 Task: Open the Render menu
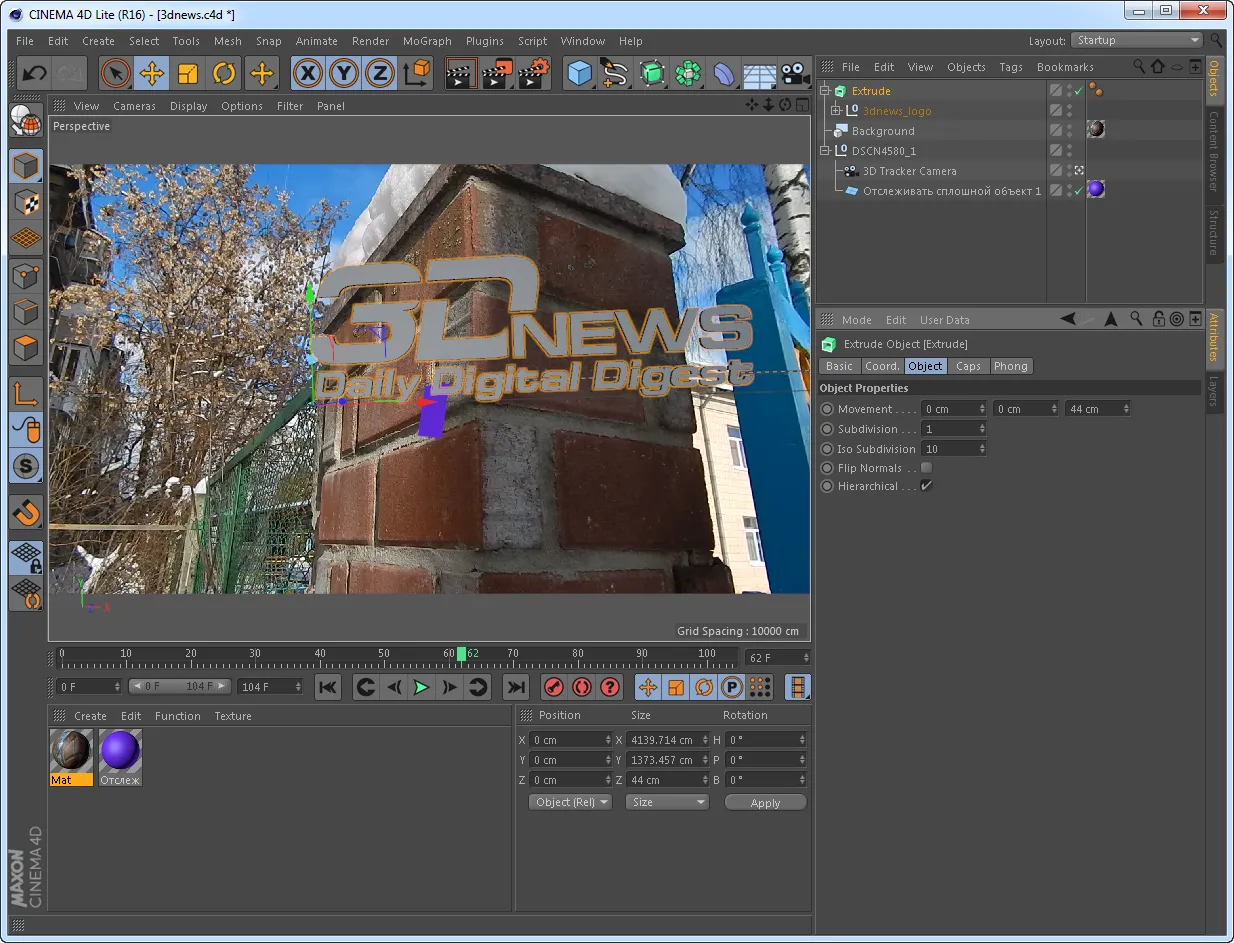(x=370, y=41)
